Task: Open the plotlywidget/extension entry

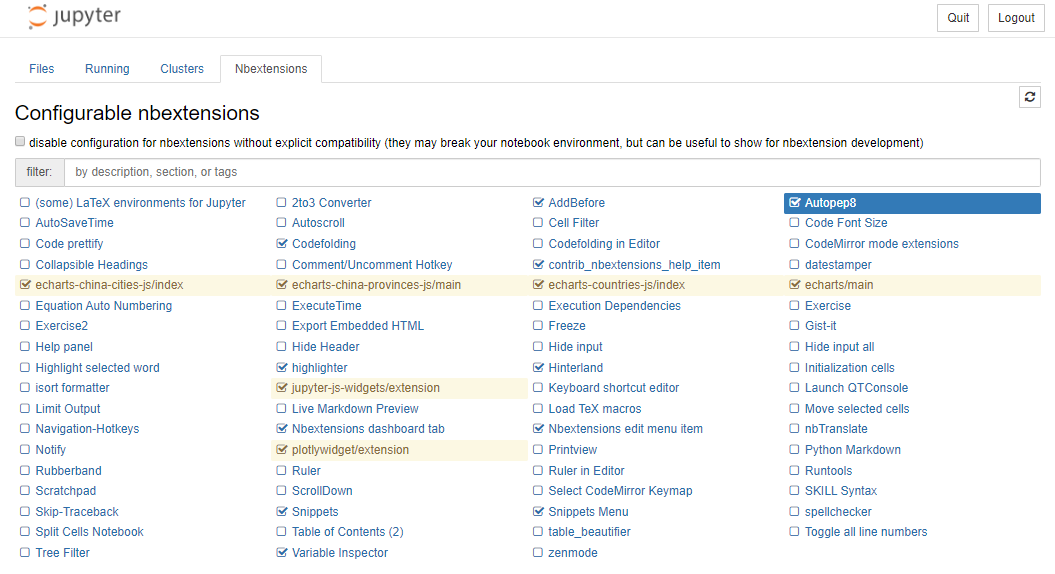Action: [351, 450]
